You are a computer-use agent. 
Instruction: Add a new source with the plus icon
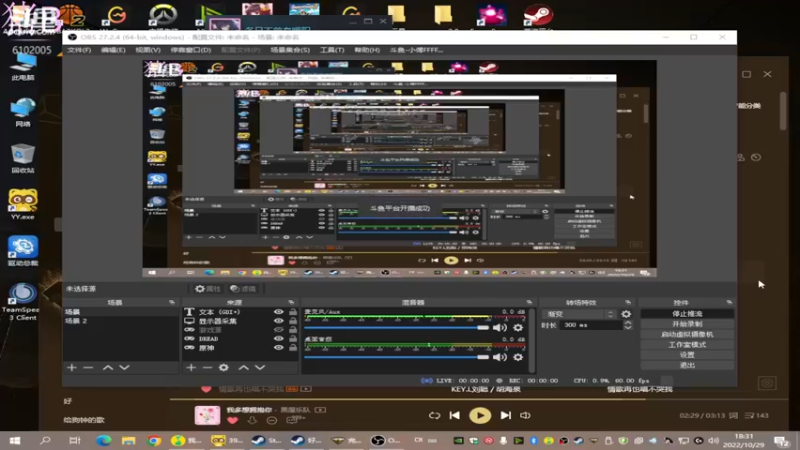pos(191,367)
